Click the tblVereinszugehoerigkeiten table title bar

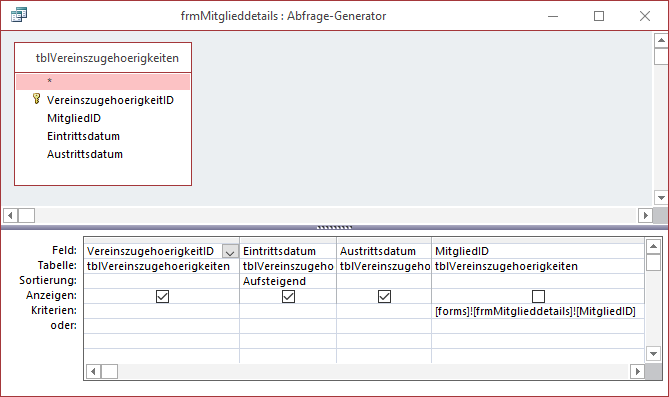(103, 58)
